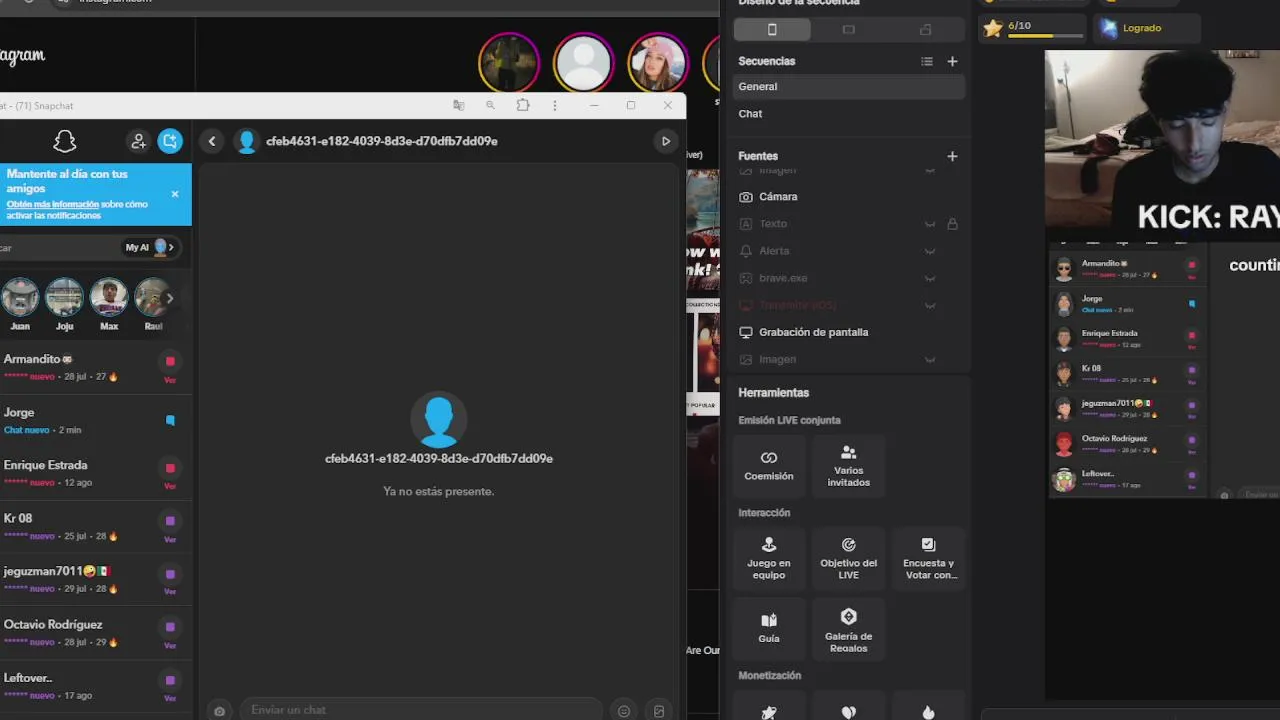Open the Juego en equipo tool

tap(768, 557)
